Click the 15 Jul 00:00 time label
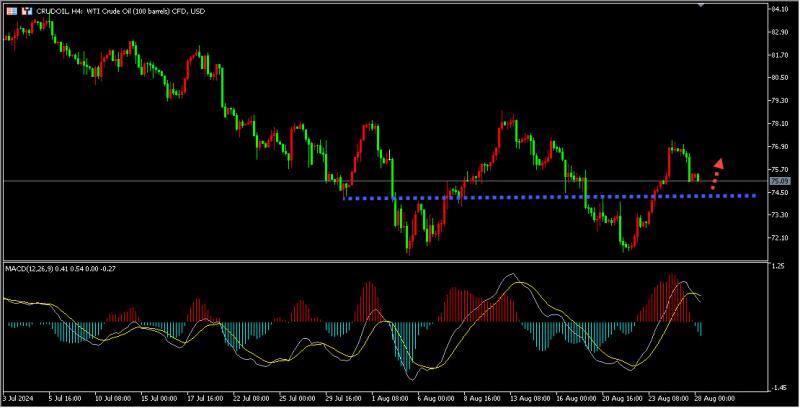This screenshot has height=408, width=800. pos(159,398)
